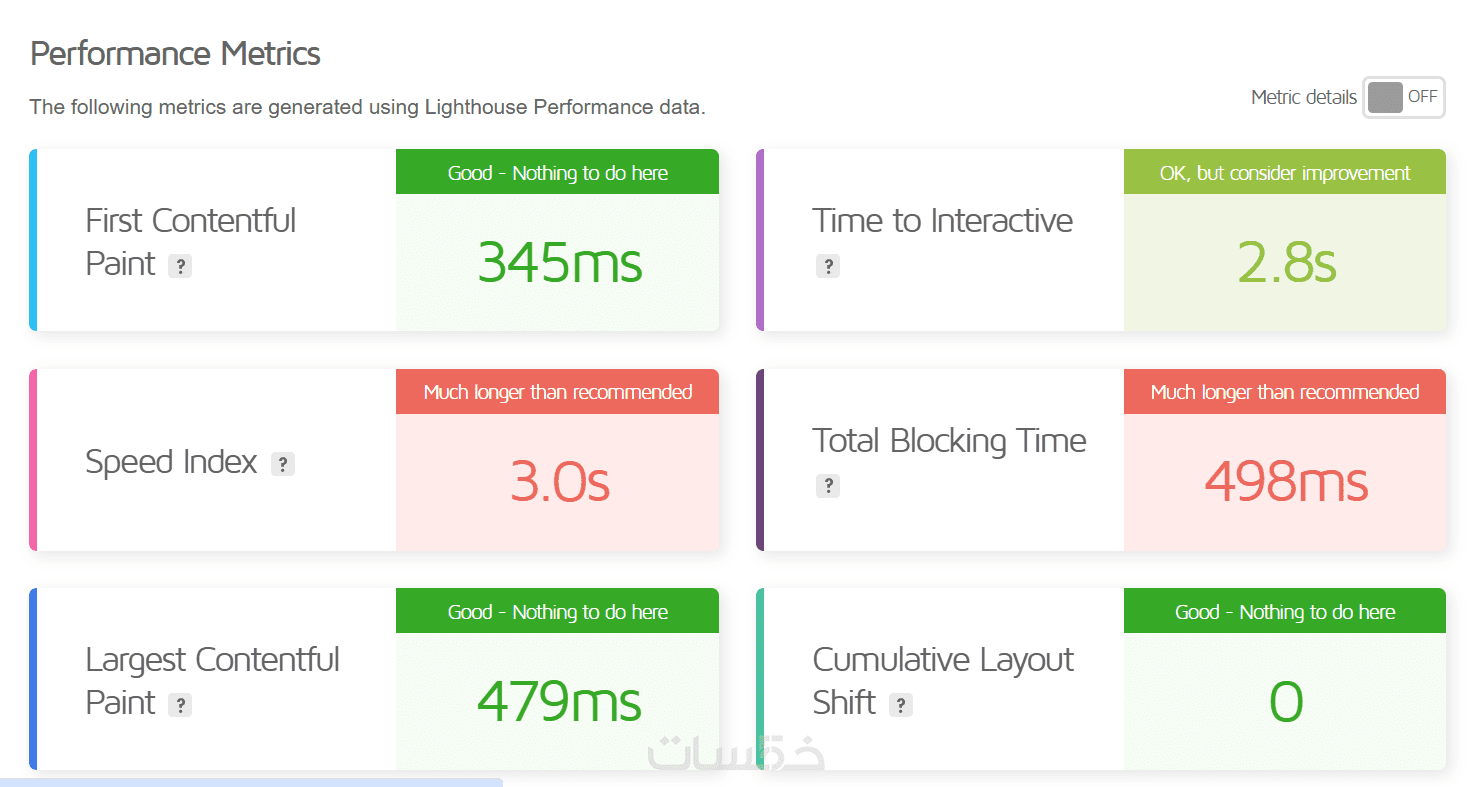Click the 'OK, but consider improvement' status banner

coord(1285,173)
